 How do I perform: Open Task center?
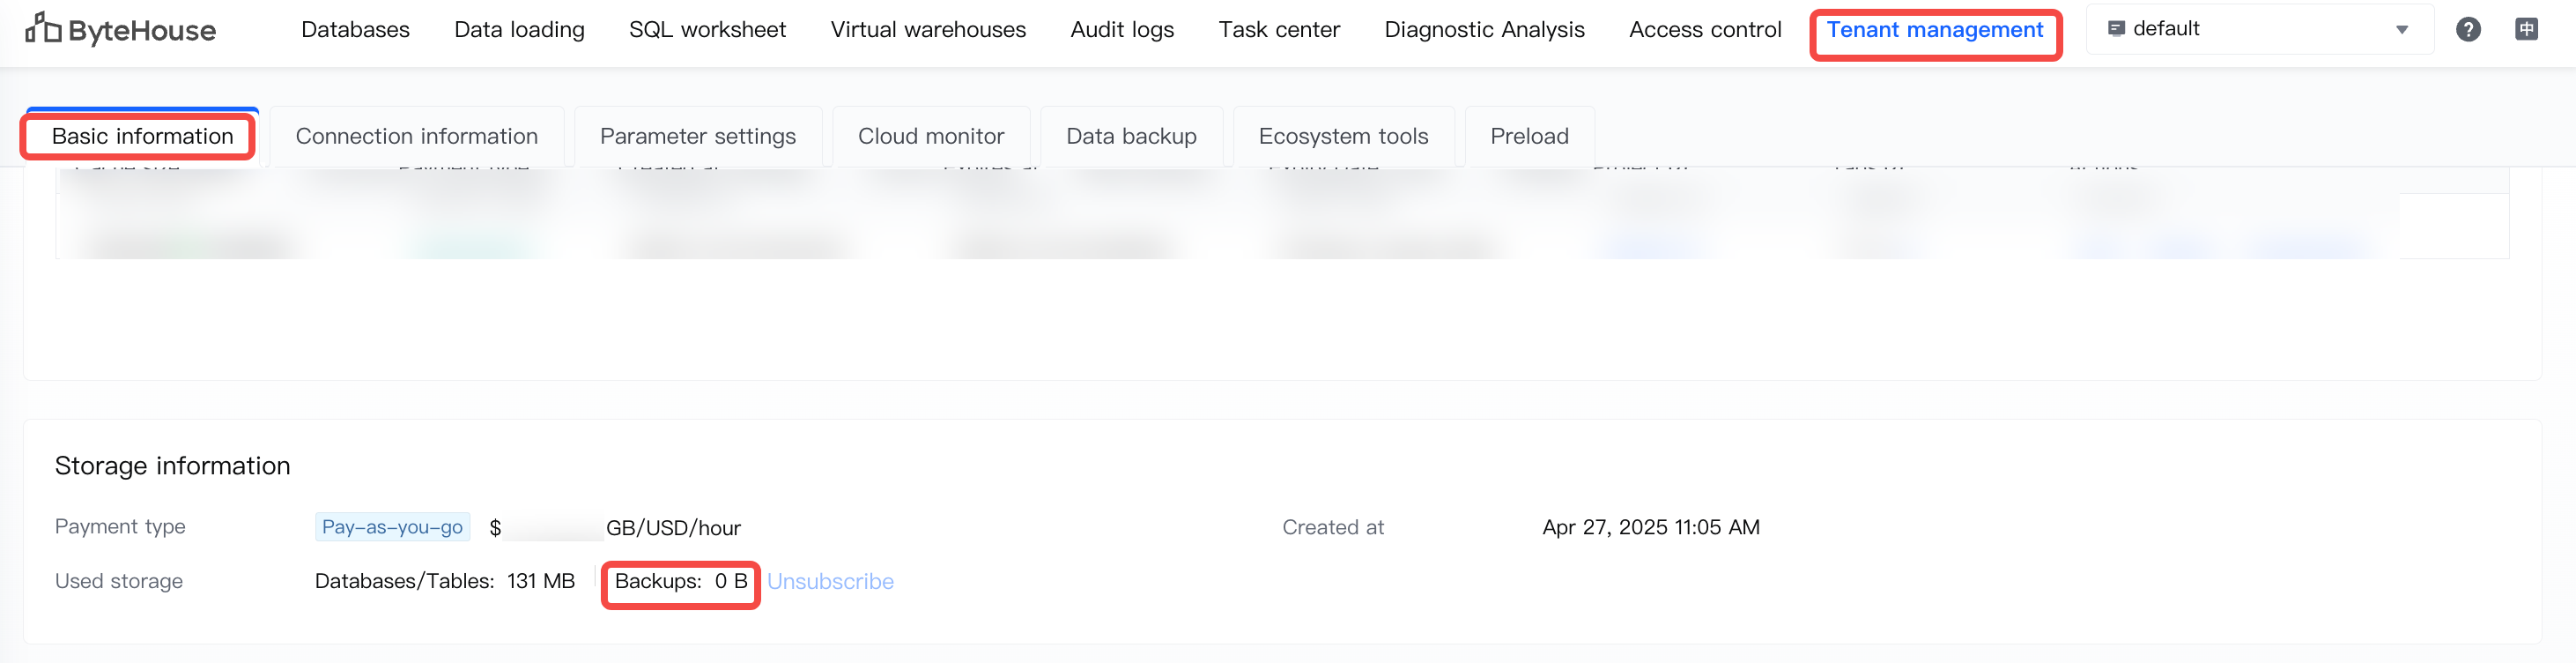pyautogui.click(x=1279, y=30)
